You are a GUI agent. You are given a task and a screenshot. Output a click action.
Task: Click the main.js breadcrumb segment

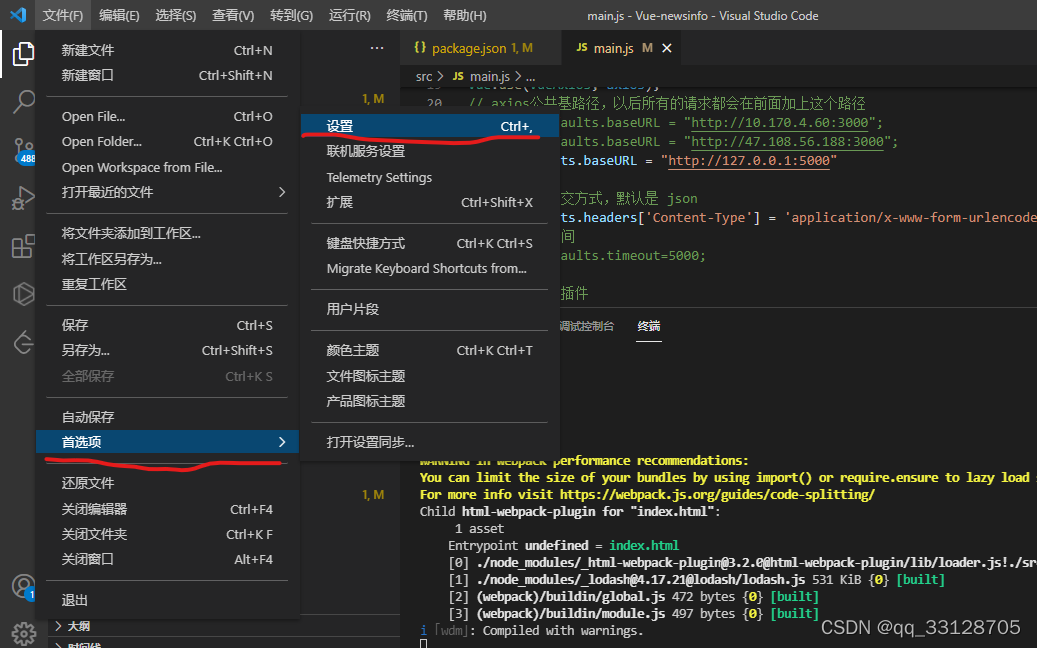(490, 77)
